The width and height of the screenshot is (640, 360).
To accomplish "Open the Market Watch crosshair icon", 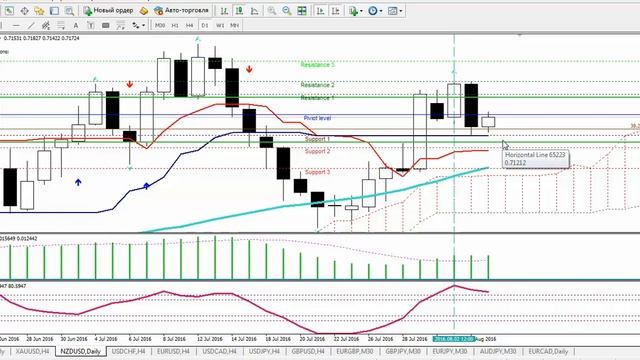I will 24,11.
